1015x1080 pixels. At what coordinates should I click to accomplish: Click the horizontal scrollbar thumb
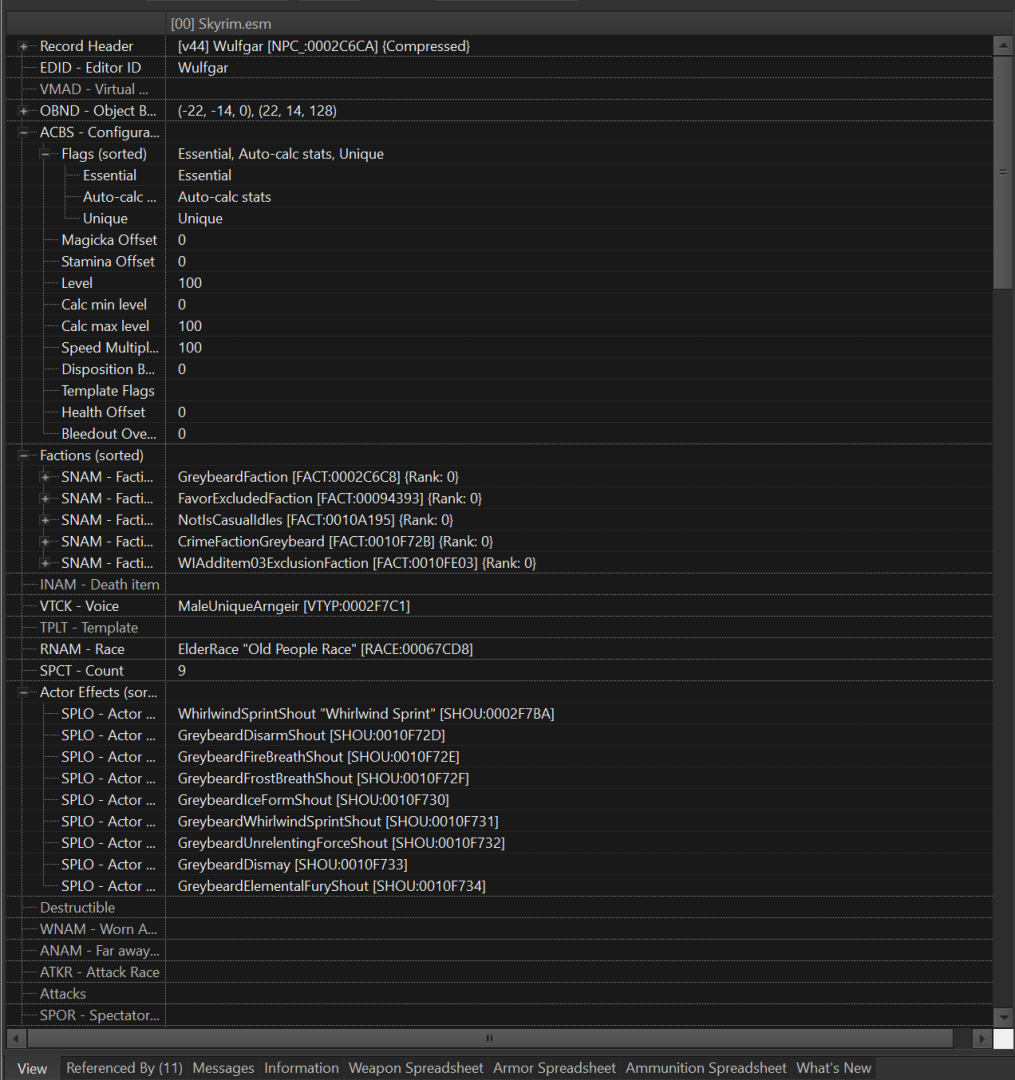click(490, 1038)
